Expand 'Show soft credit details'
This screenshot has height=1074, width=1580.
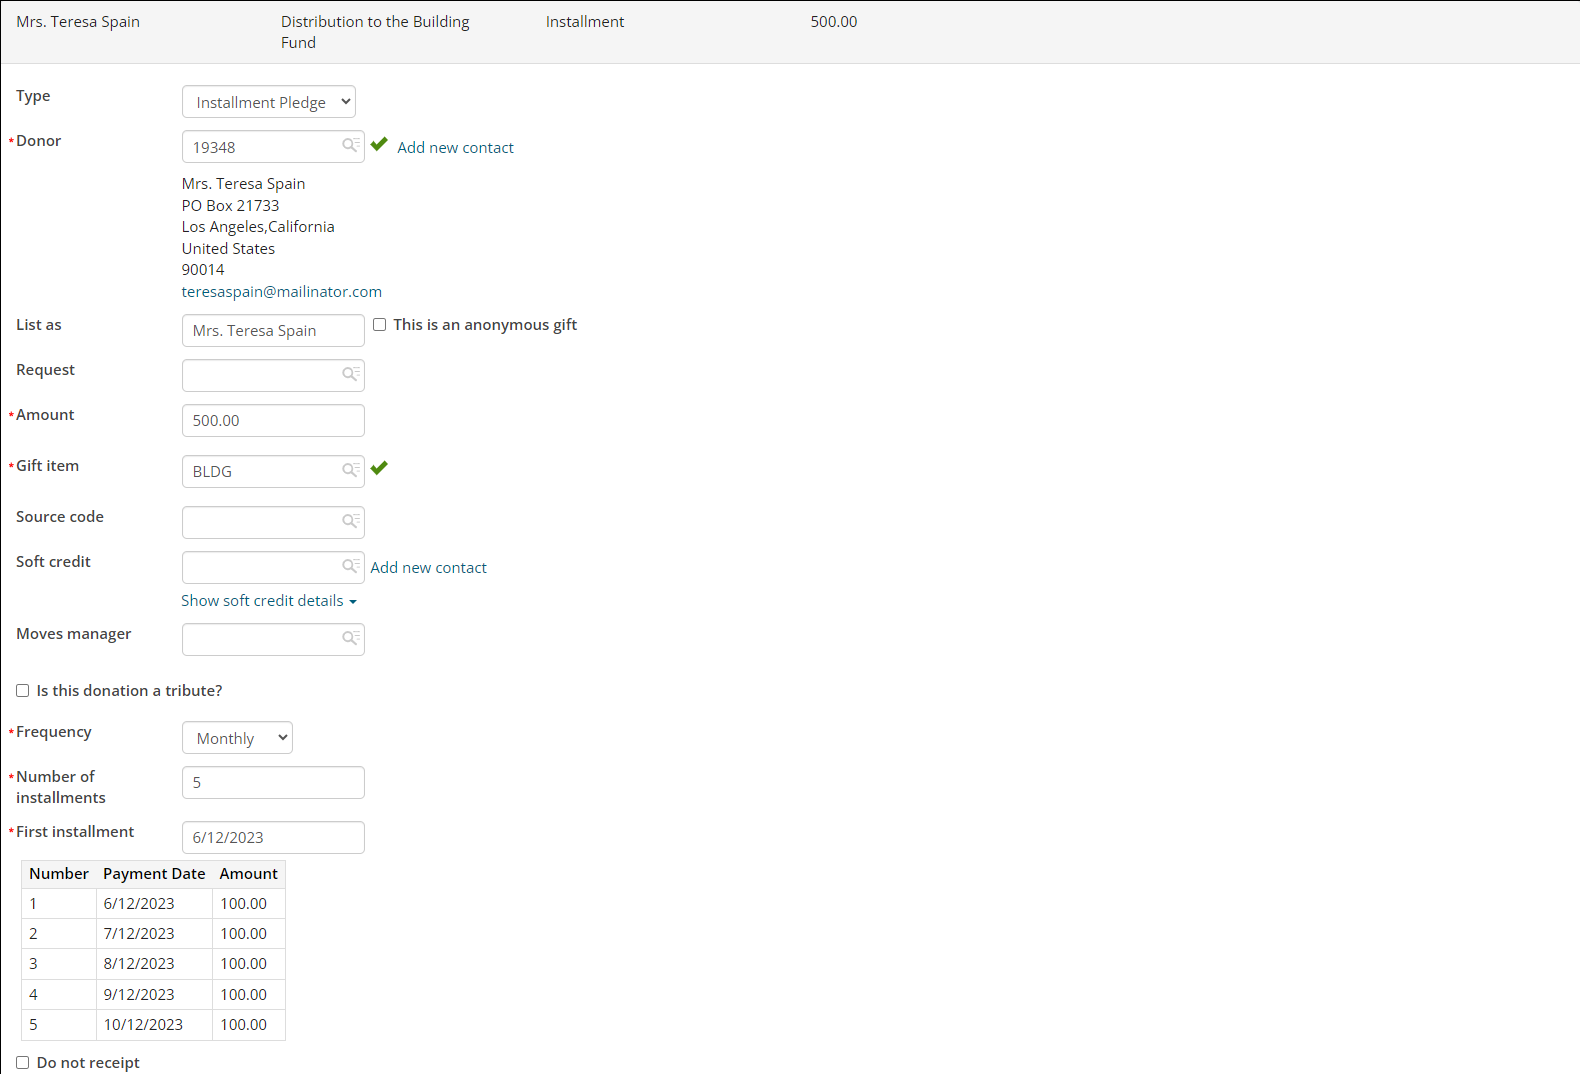click(268, 601)
